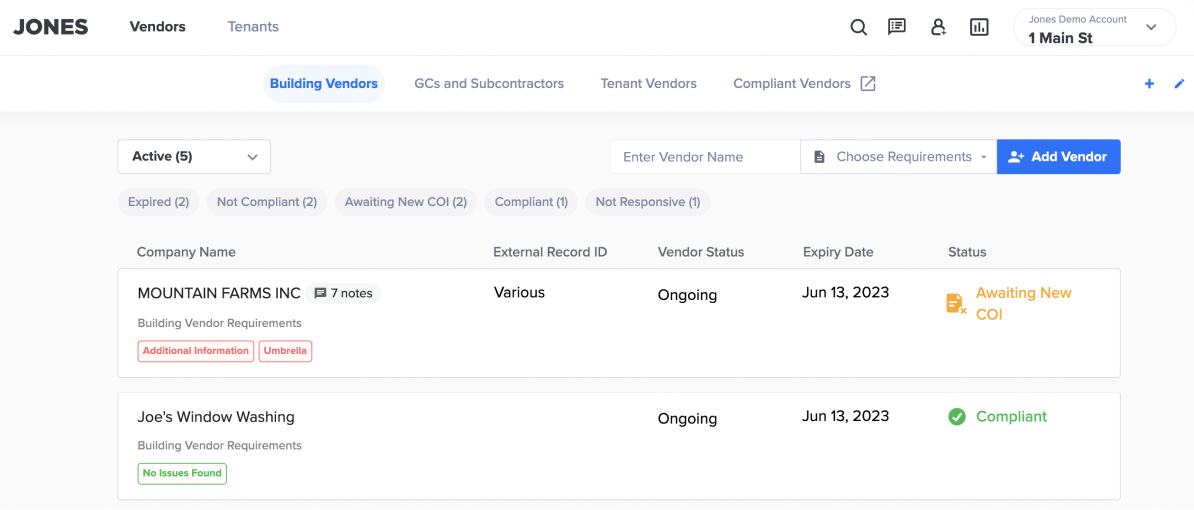Image resolution: width=1194 pixels, height=510 pixels.
Task: Click the blue plus icon
Action: 1149,84
